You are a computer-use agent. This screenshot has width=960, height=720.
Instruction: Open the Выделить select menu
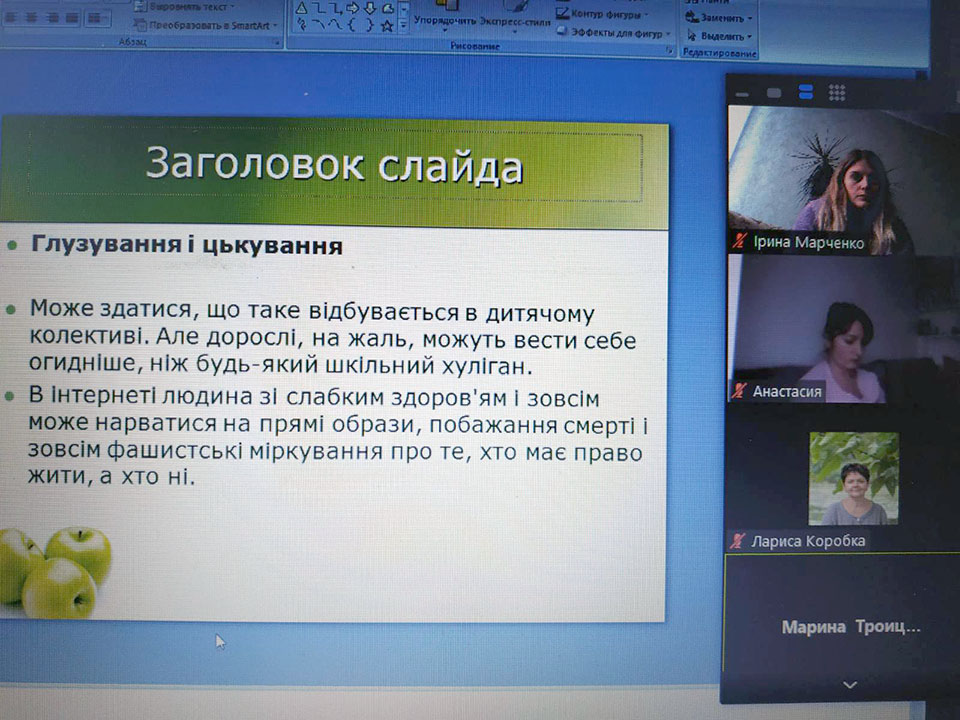[x=720, y=36]
